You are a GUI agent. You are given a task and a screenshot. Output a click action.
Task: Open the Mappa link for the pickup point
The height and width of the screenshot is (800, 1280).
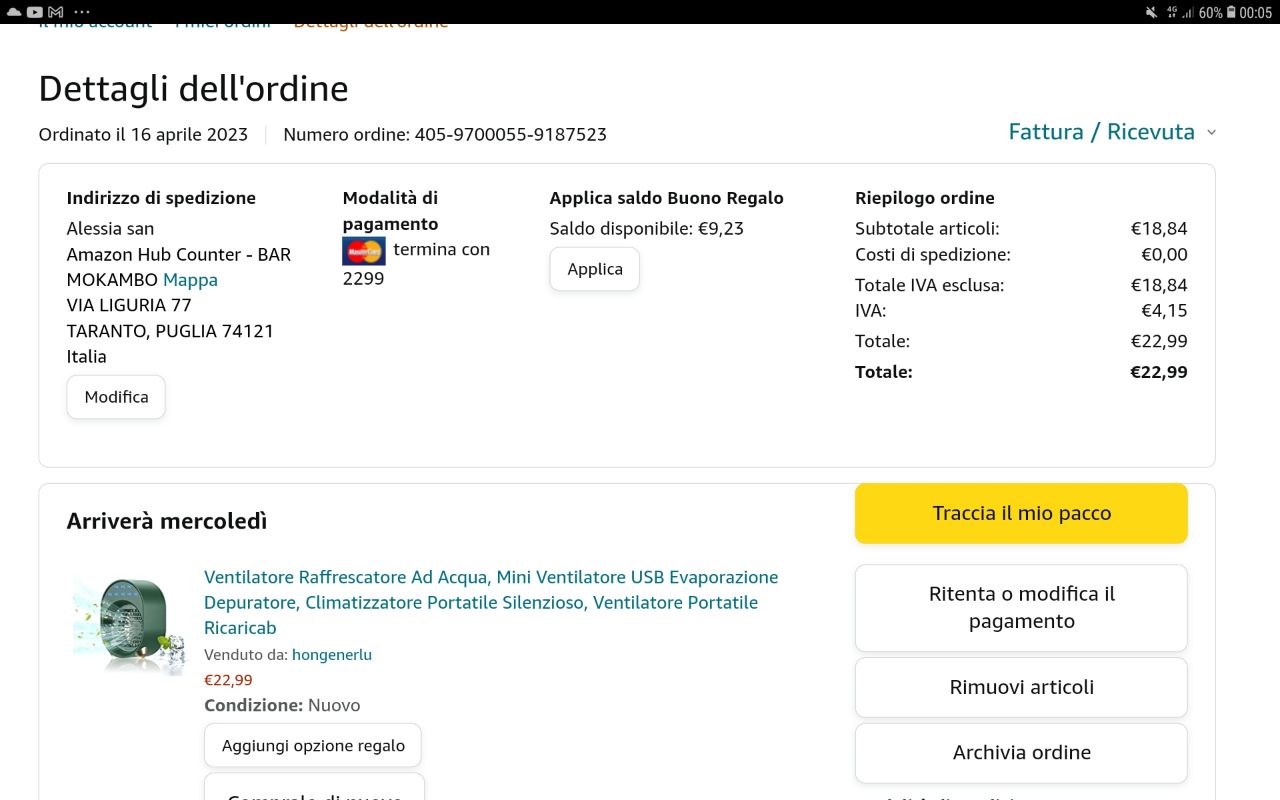190,280
